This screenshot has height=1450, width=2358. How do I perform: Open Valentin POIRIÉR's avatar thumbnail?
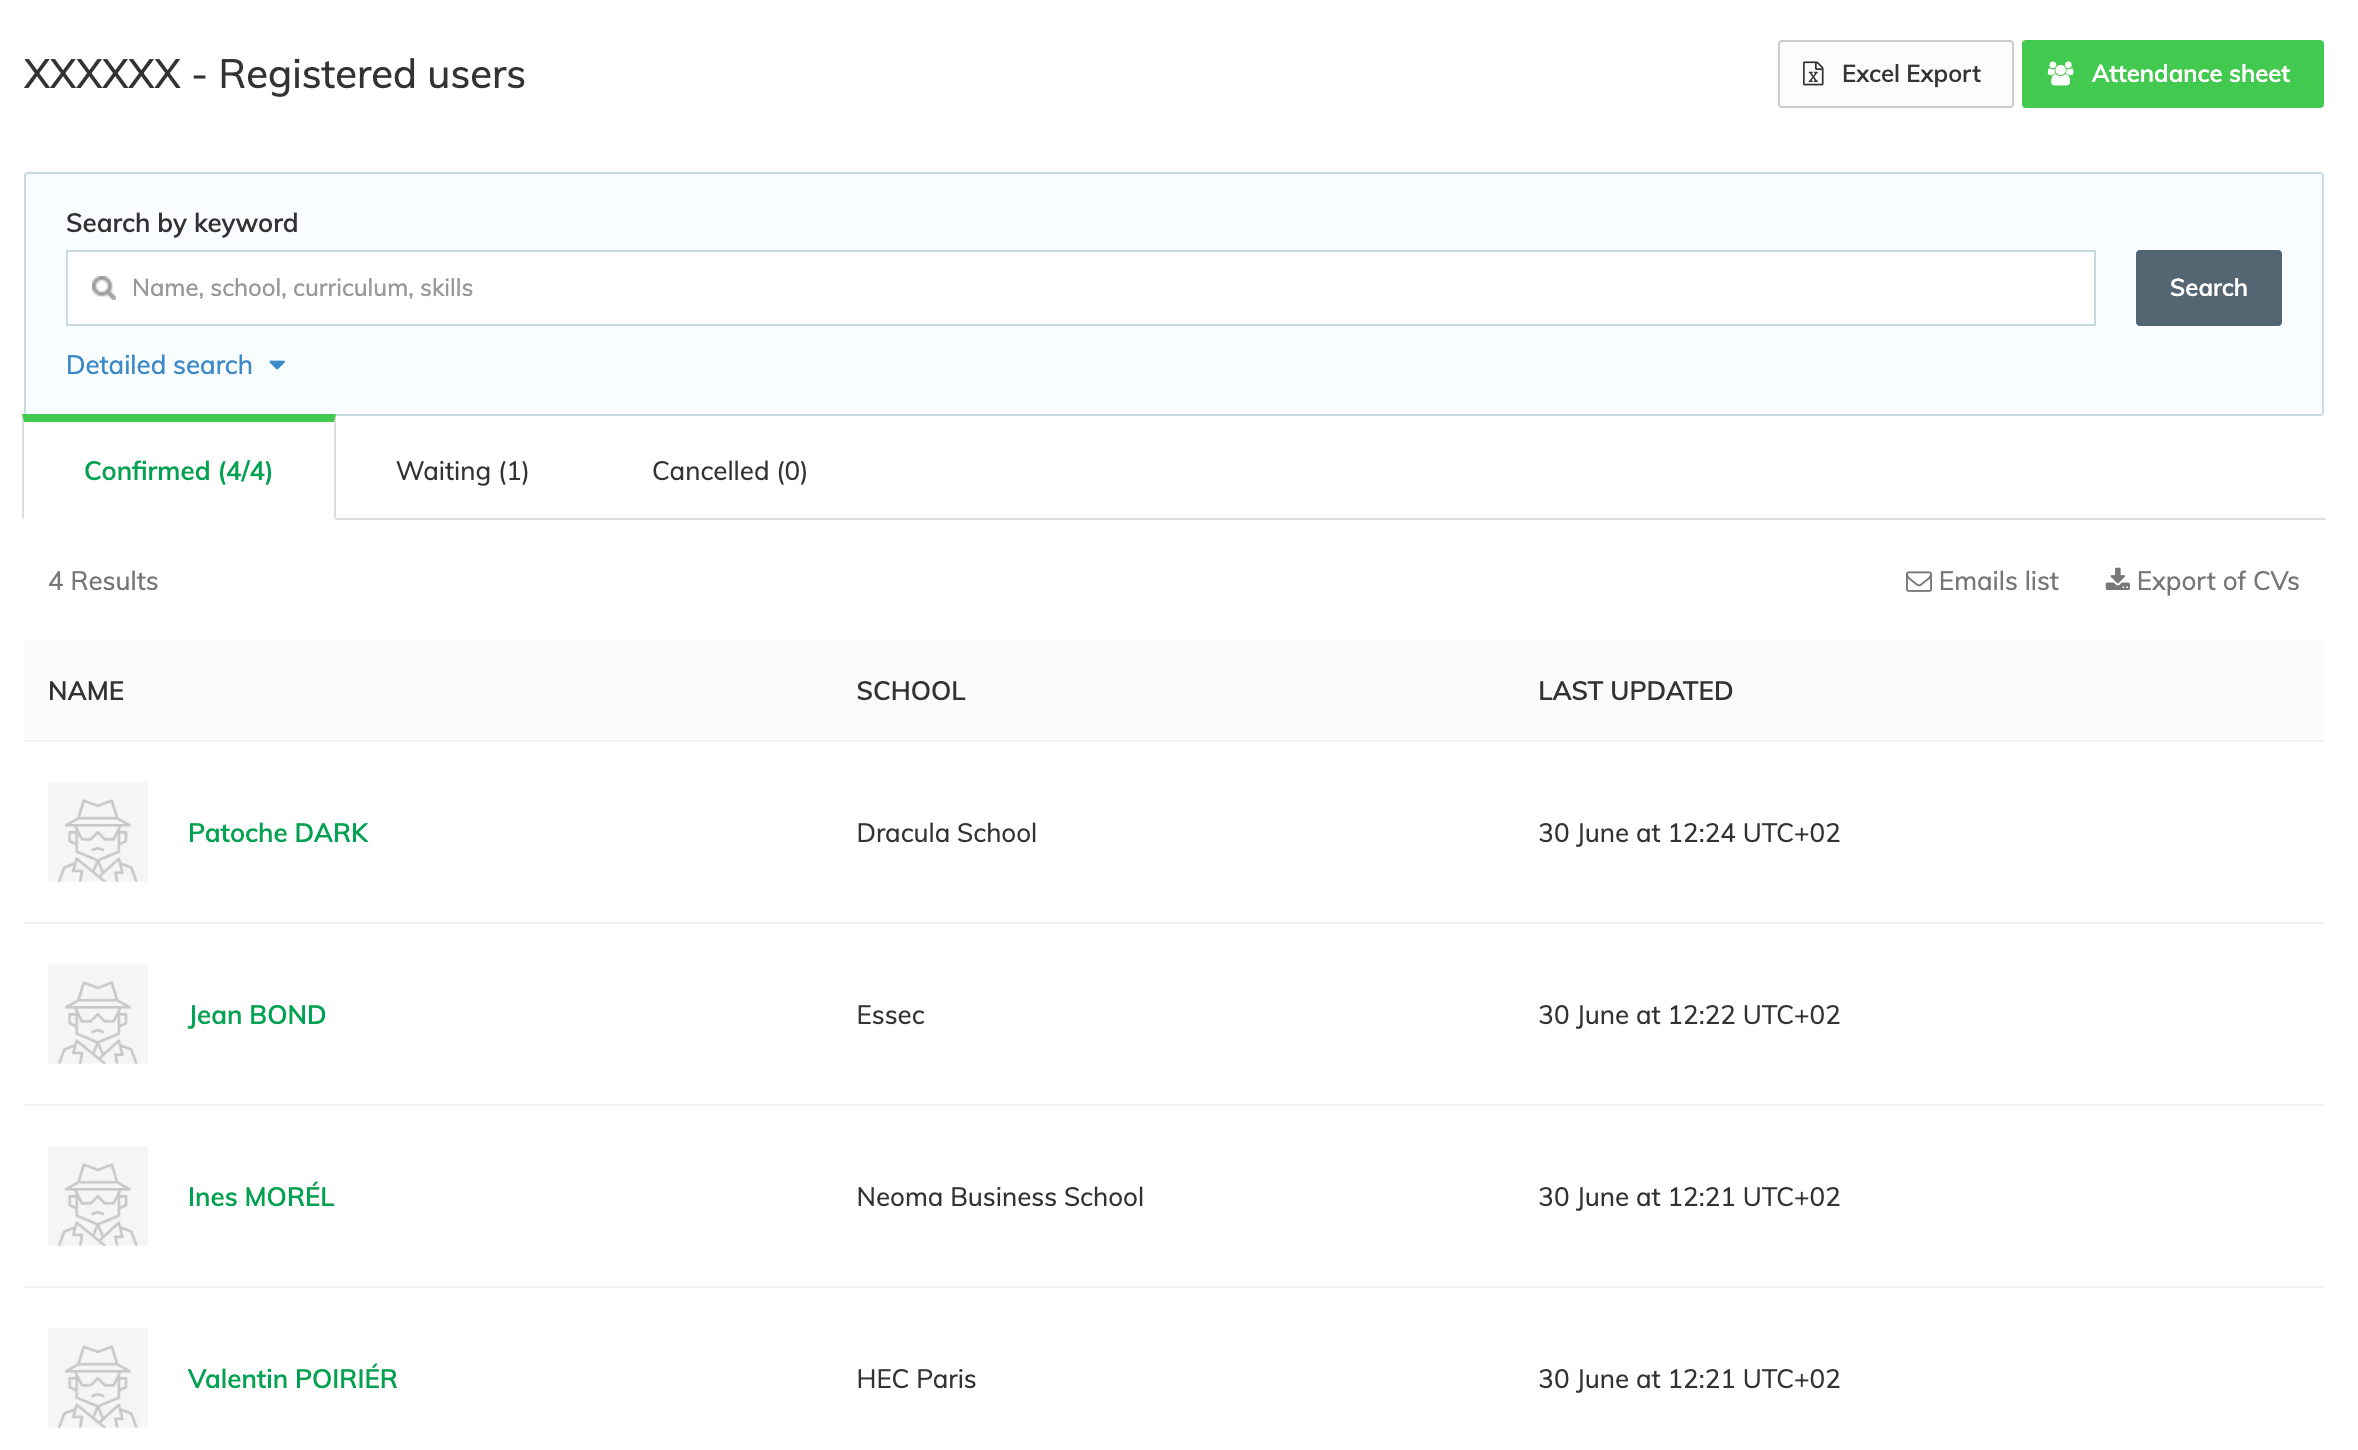click(98, 1378)
